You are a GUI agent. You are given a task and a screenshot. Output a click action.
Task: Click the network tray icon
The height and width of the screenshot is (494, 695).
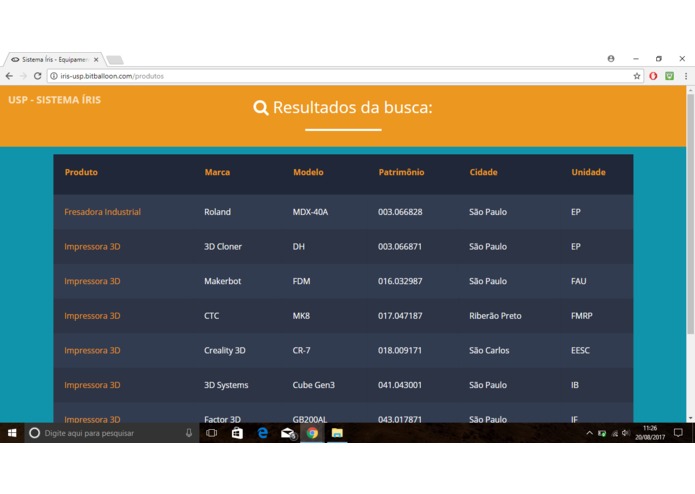(614, 433)
